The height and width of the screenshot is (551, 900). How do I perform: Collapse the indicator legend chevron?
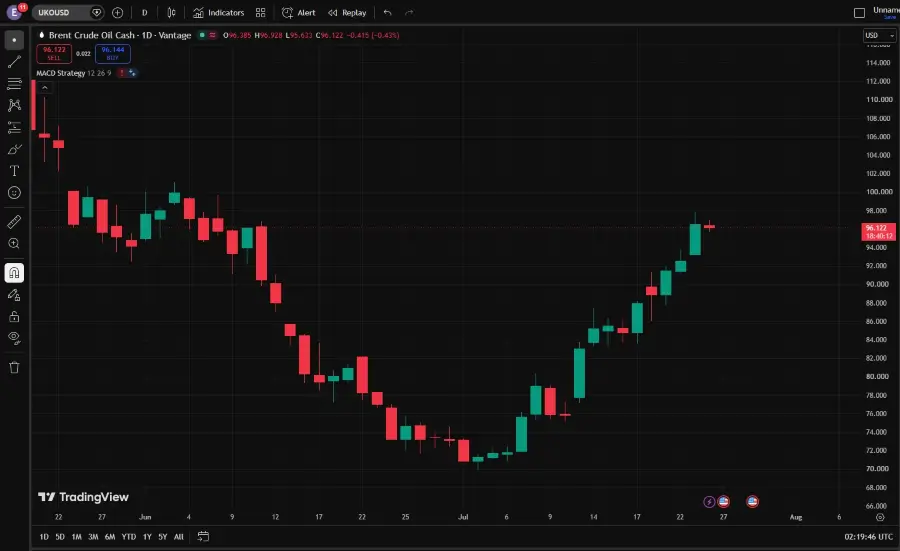(45, 88)
